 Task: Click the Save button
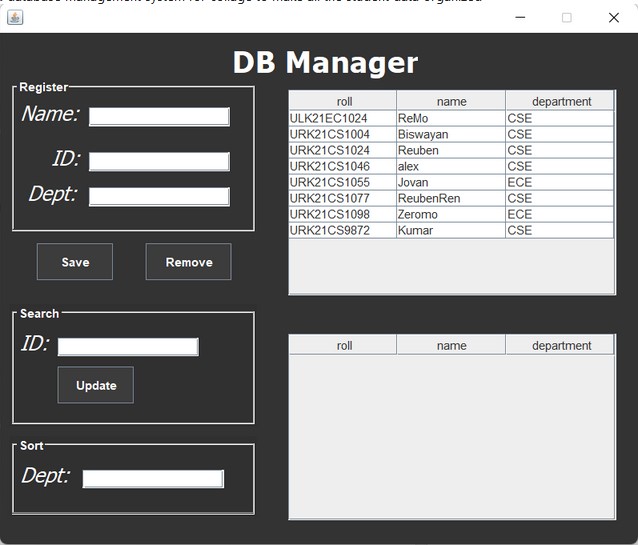[75, 262]
